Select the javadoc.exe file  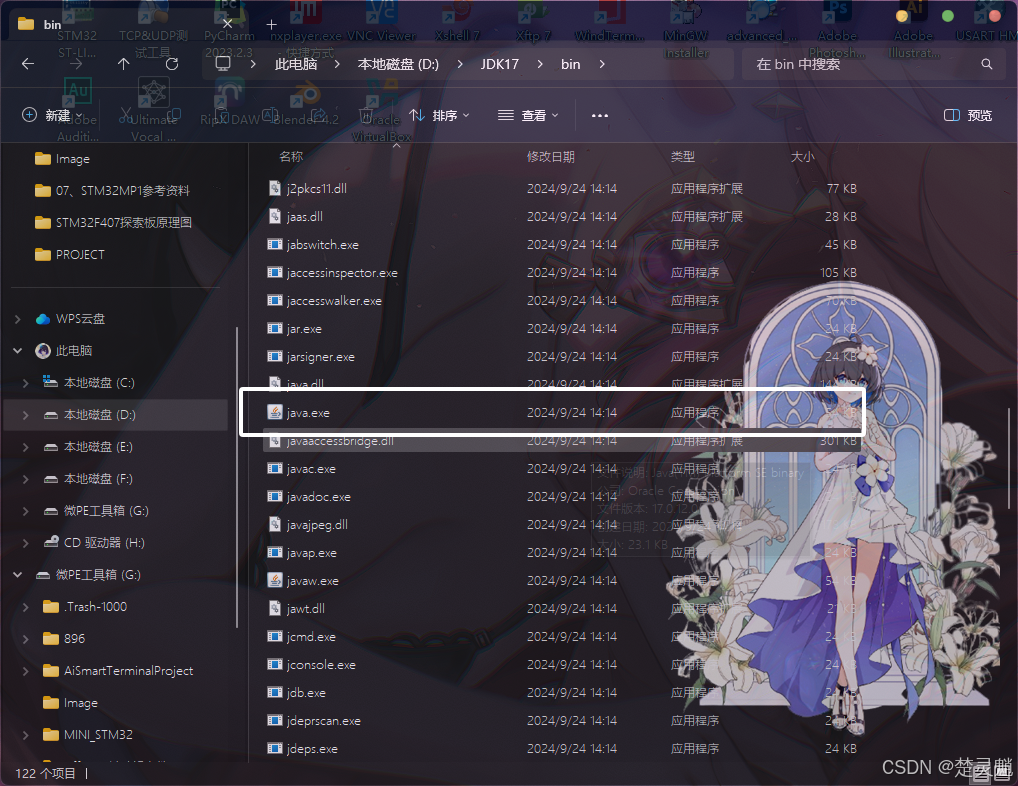point(562,497)
